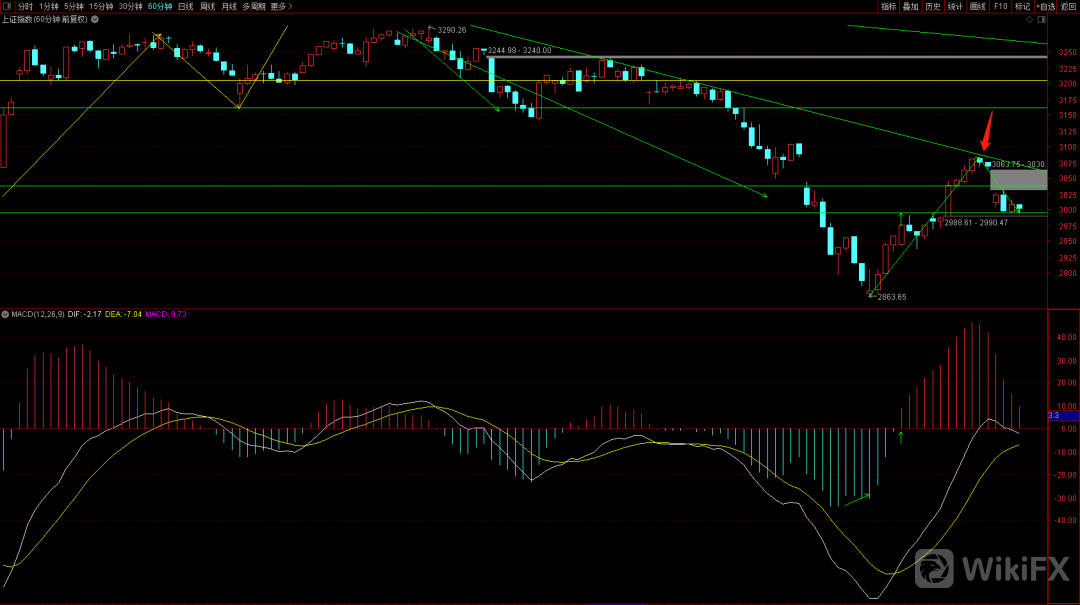Click 叠加 to overlay another security
This screenshot has width=1080, height=605.
point(910,6)
